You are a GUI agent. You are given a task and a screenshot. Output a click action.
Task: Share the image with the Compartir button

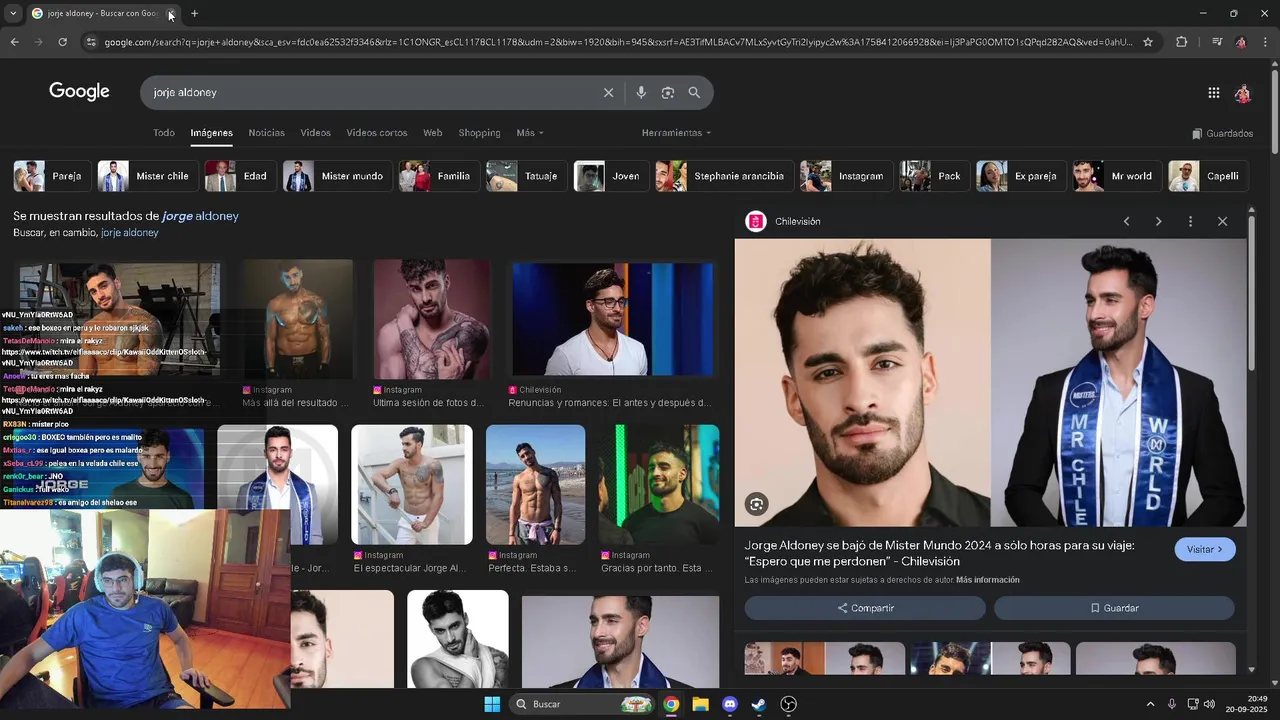point(865,608)
